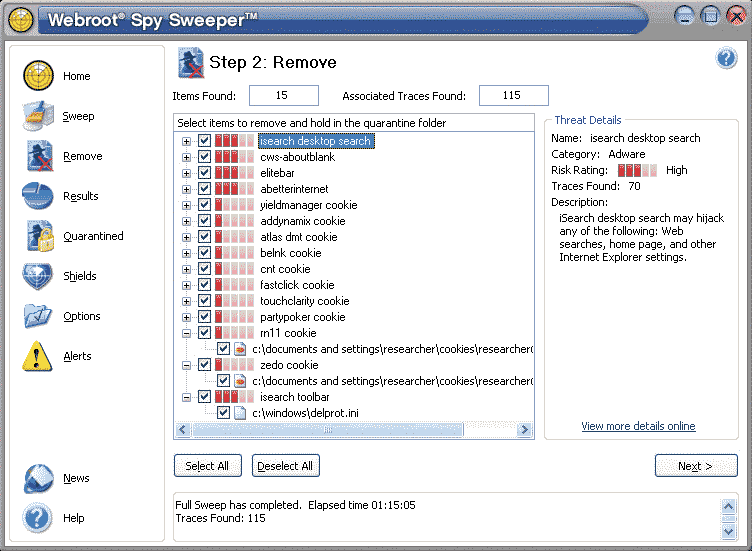752x551 pixels.
Task: Collapse isearch toolbar node
Action: pos(187,398)
